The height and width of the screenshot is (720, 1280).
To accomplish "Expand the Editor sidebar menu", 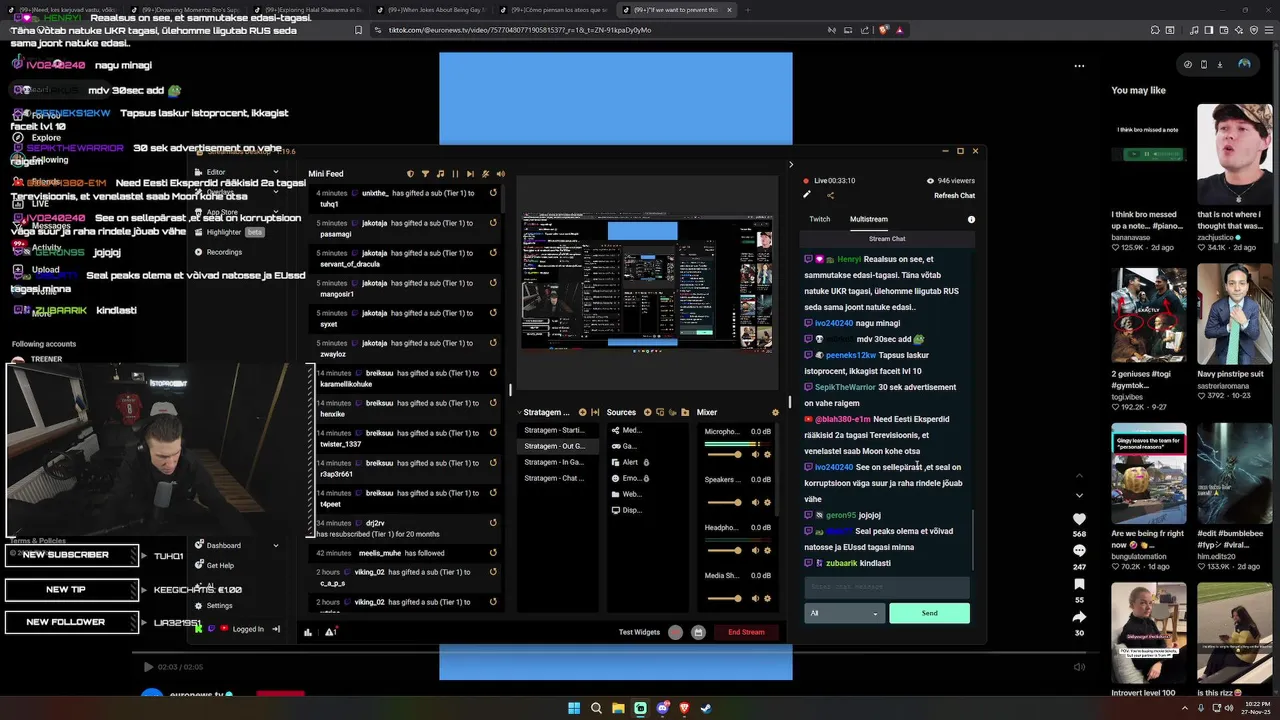I will point(276,172).
